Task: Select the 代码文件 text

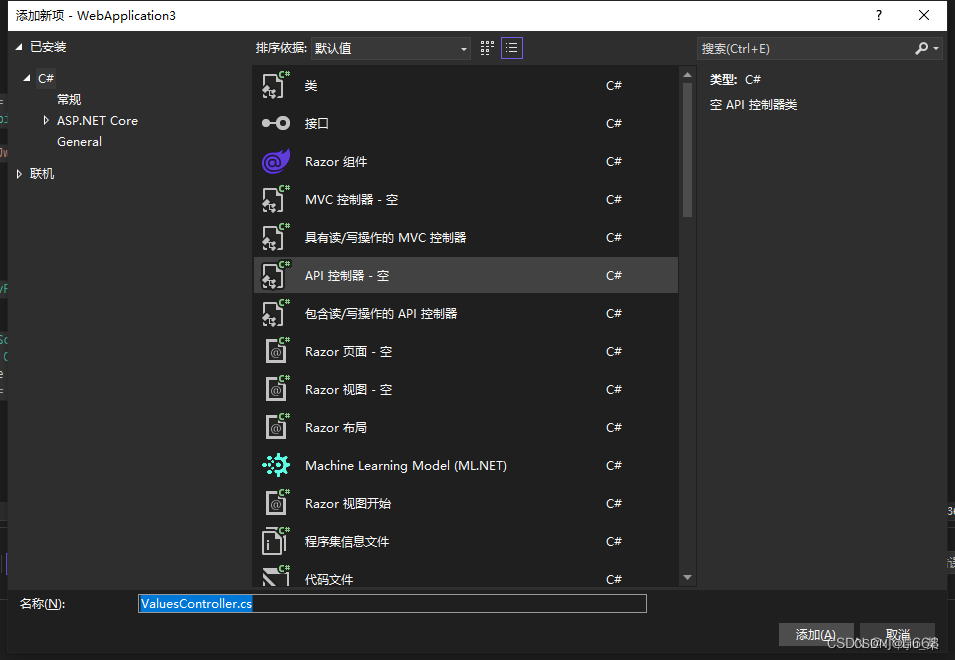Action: coord(329,579)
